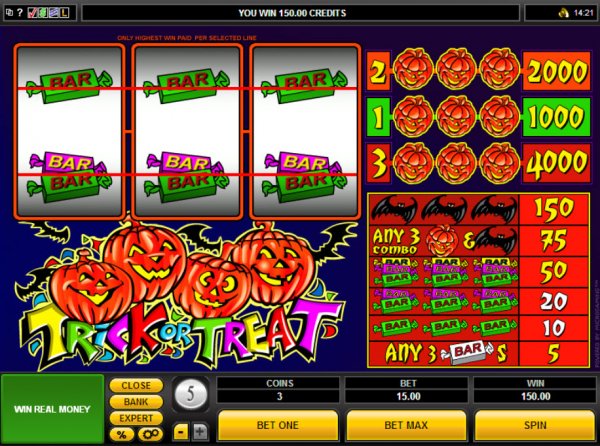Click the yellow CLOSE button

point(136,386)
